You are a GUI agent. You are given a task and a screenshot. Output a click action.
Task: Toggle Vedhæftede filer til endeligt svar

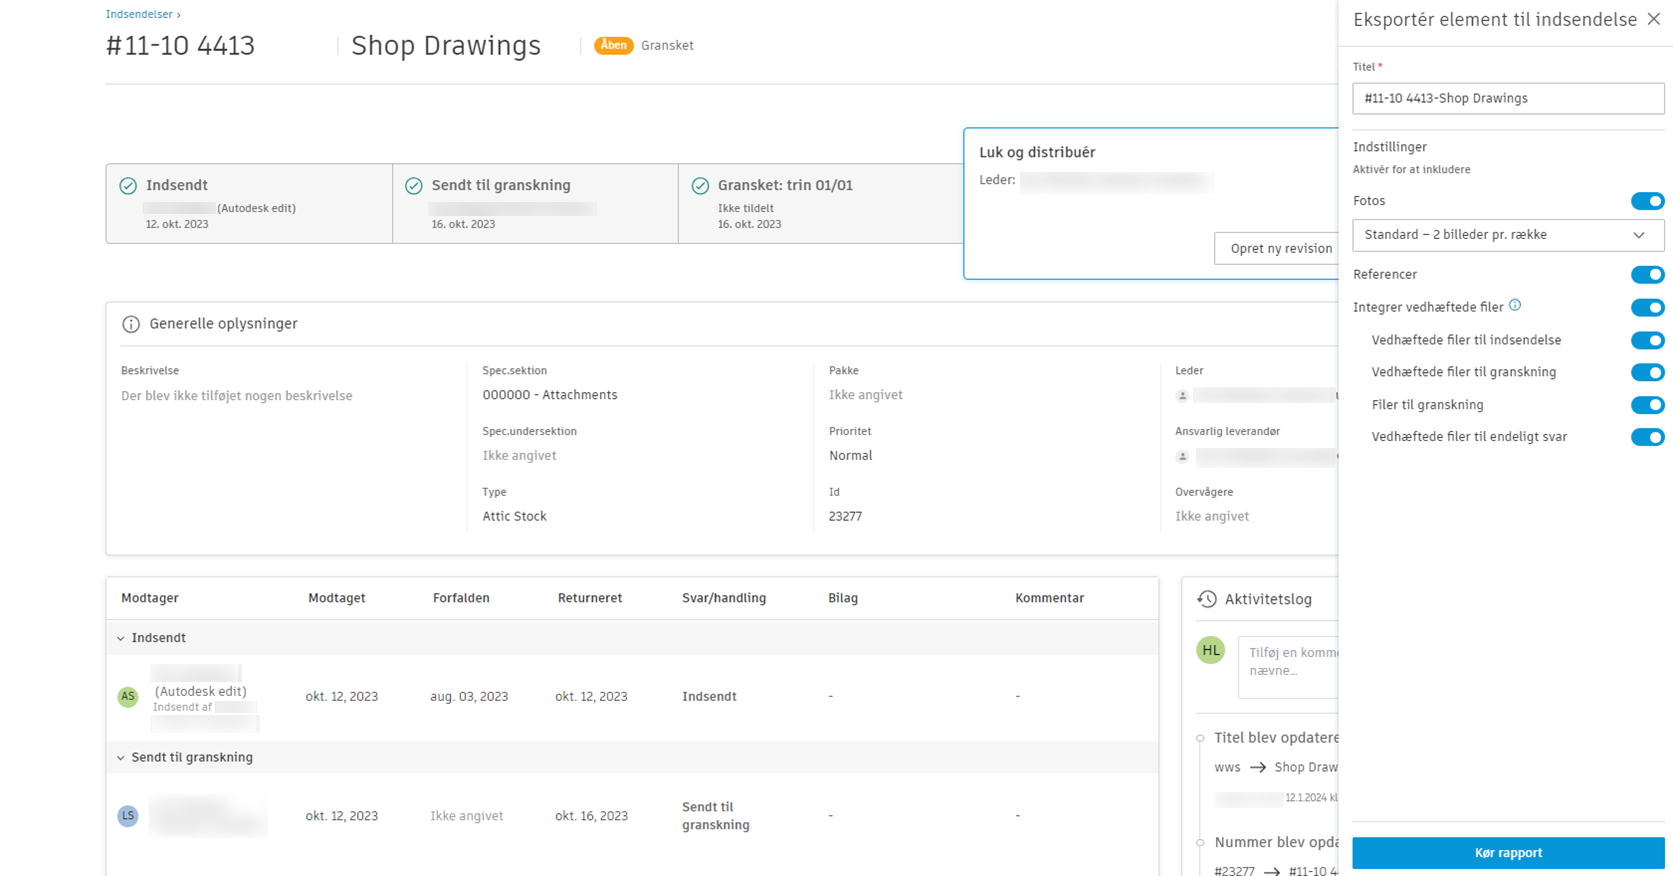tap(1647, 437)
